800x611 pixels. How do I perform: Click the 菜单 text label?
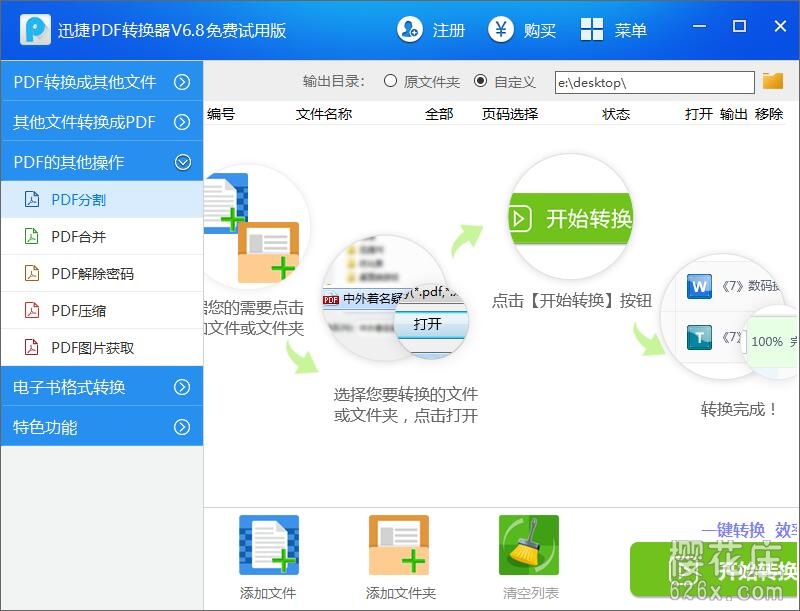pos(631,31)
